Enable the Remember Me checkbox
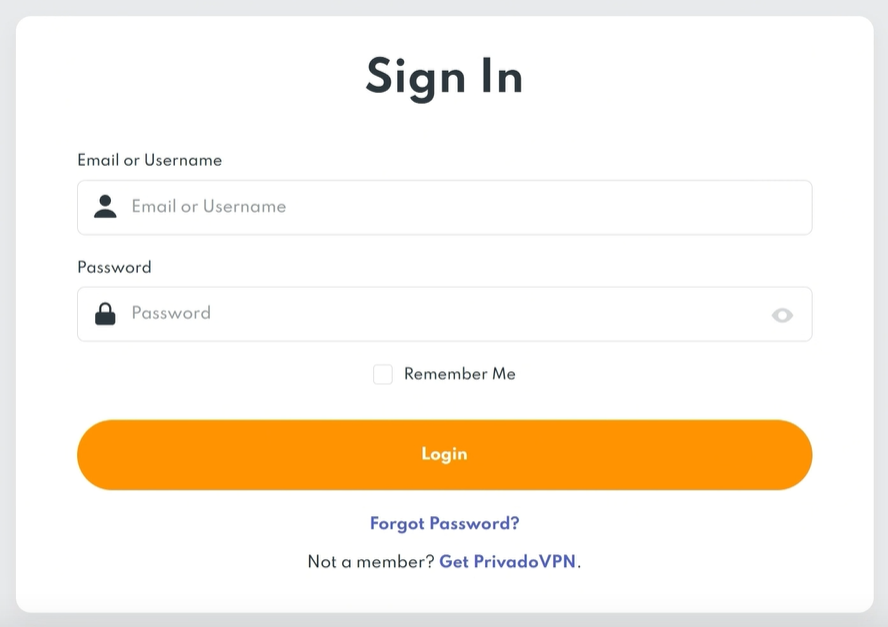 383,374
